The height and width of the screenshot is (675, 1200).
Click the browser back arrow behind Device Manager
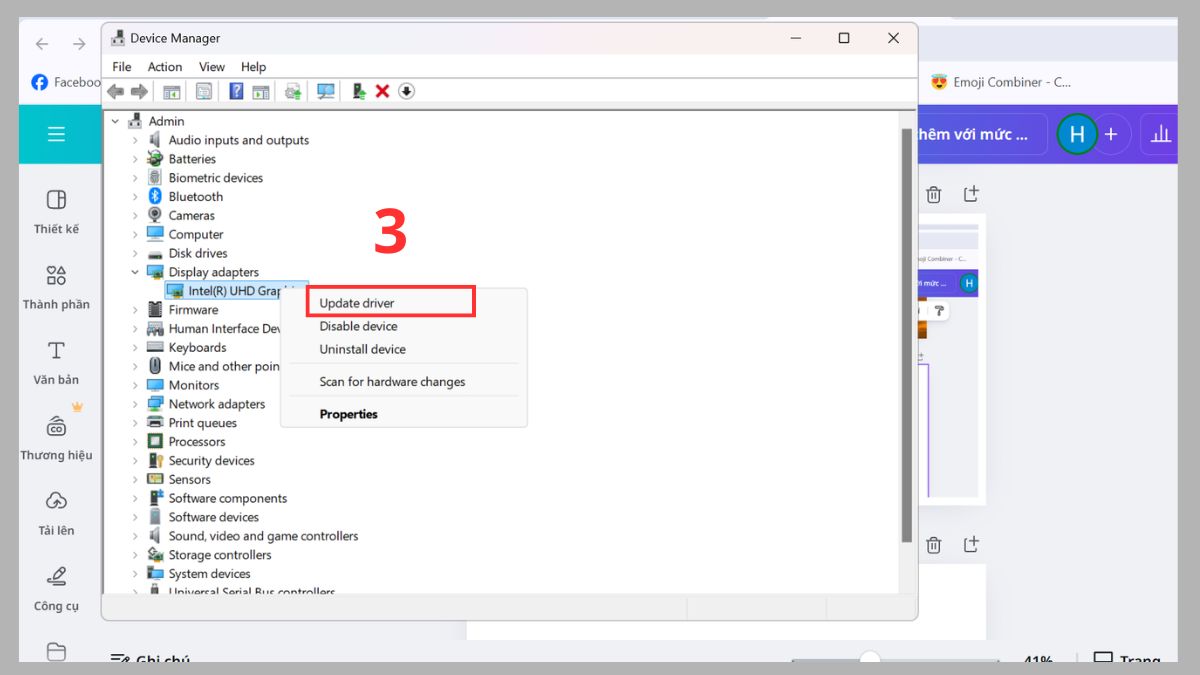pos(42,44)
